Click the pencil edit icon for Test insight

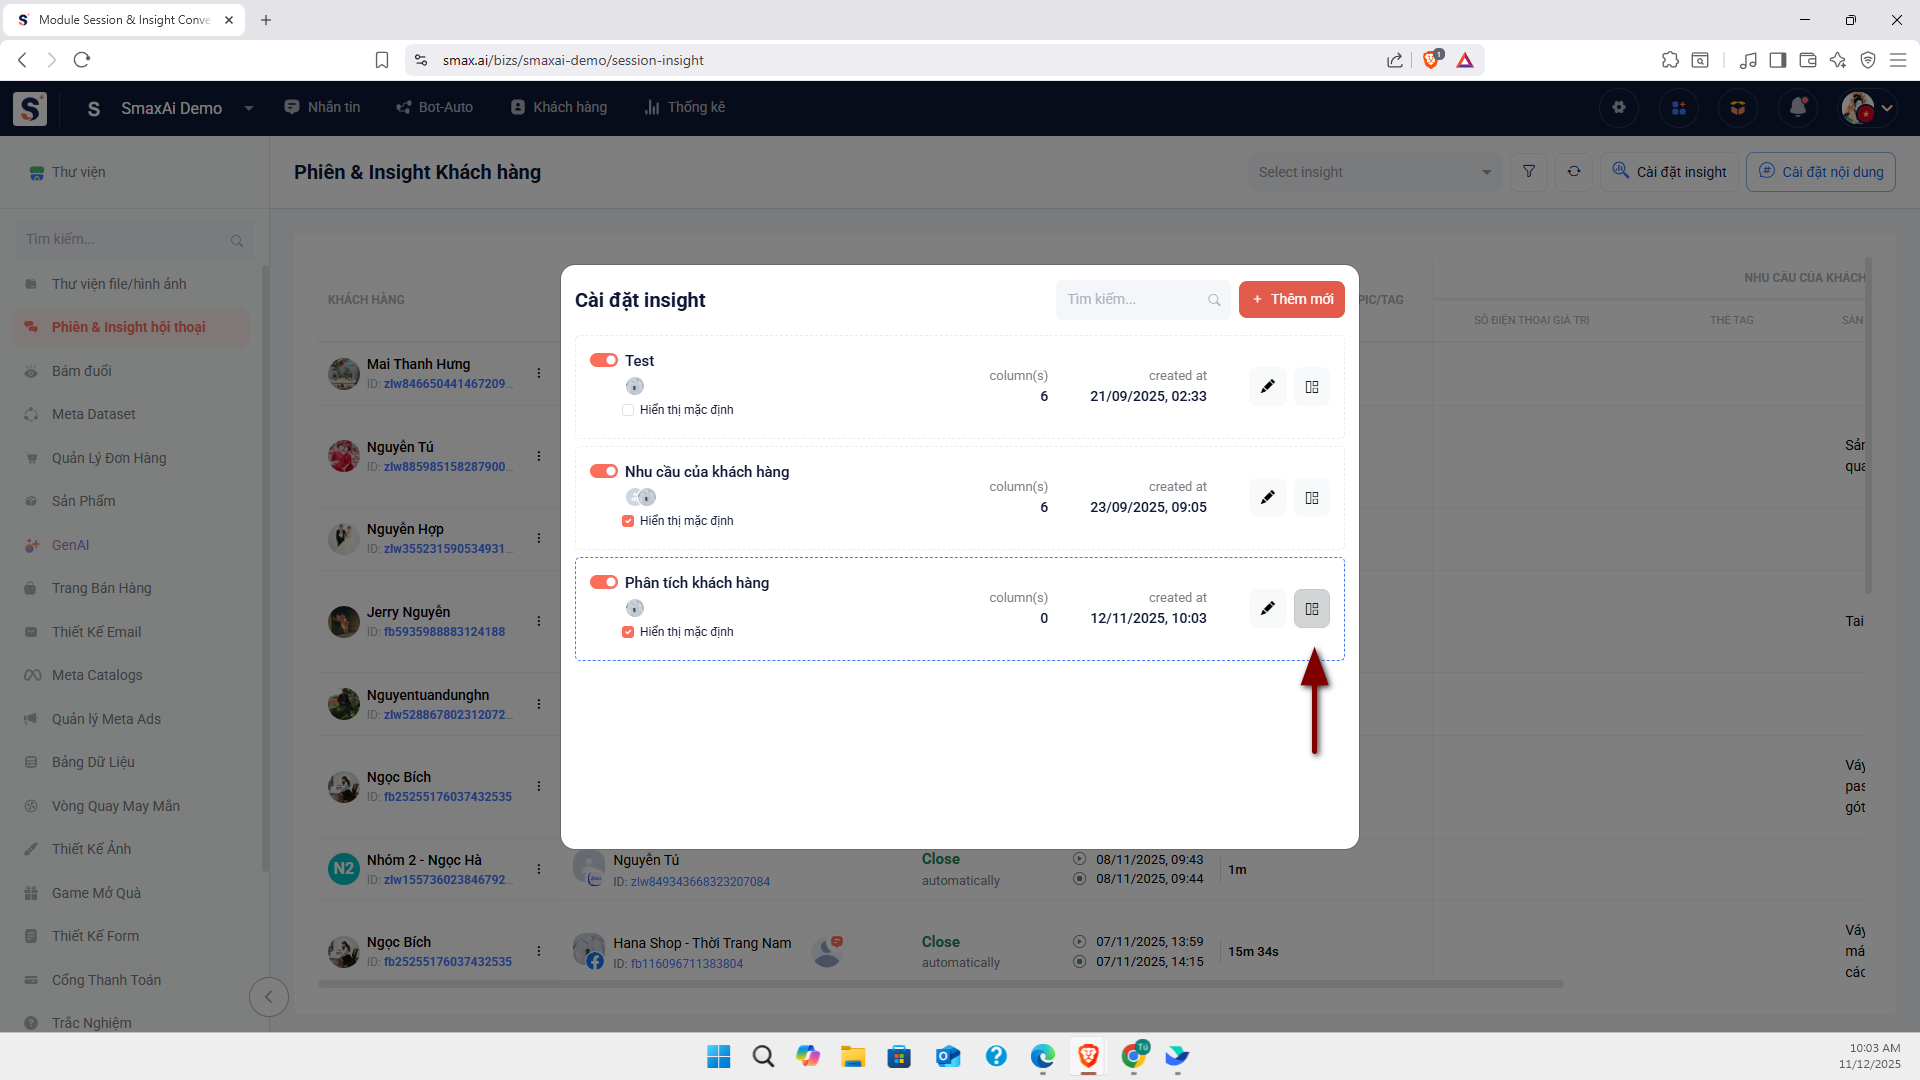coord(1267,387)
